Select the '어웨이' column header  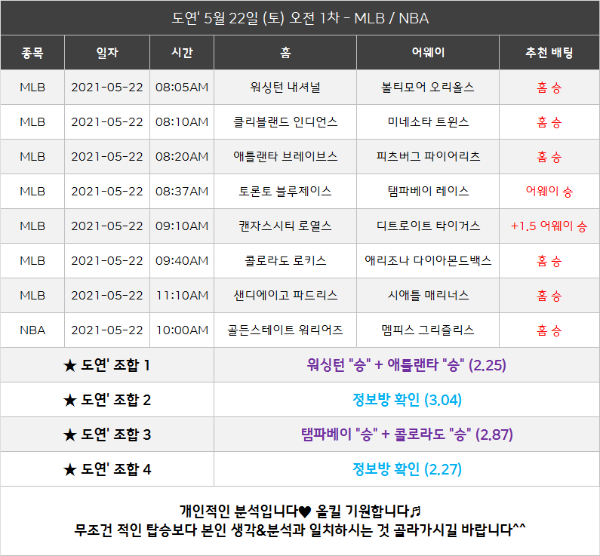click(x=428, y=52)
